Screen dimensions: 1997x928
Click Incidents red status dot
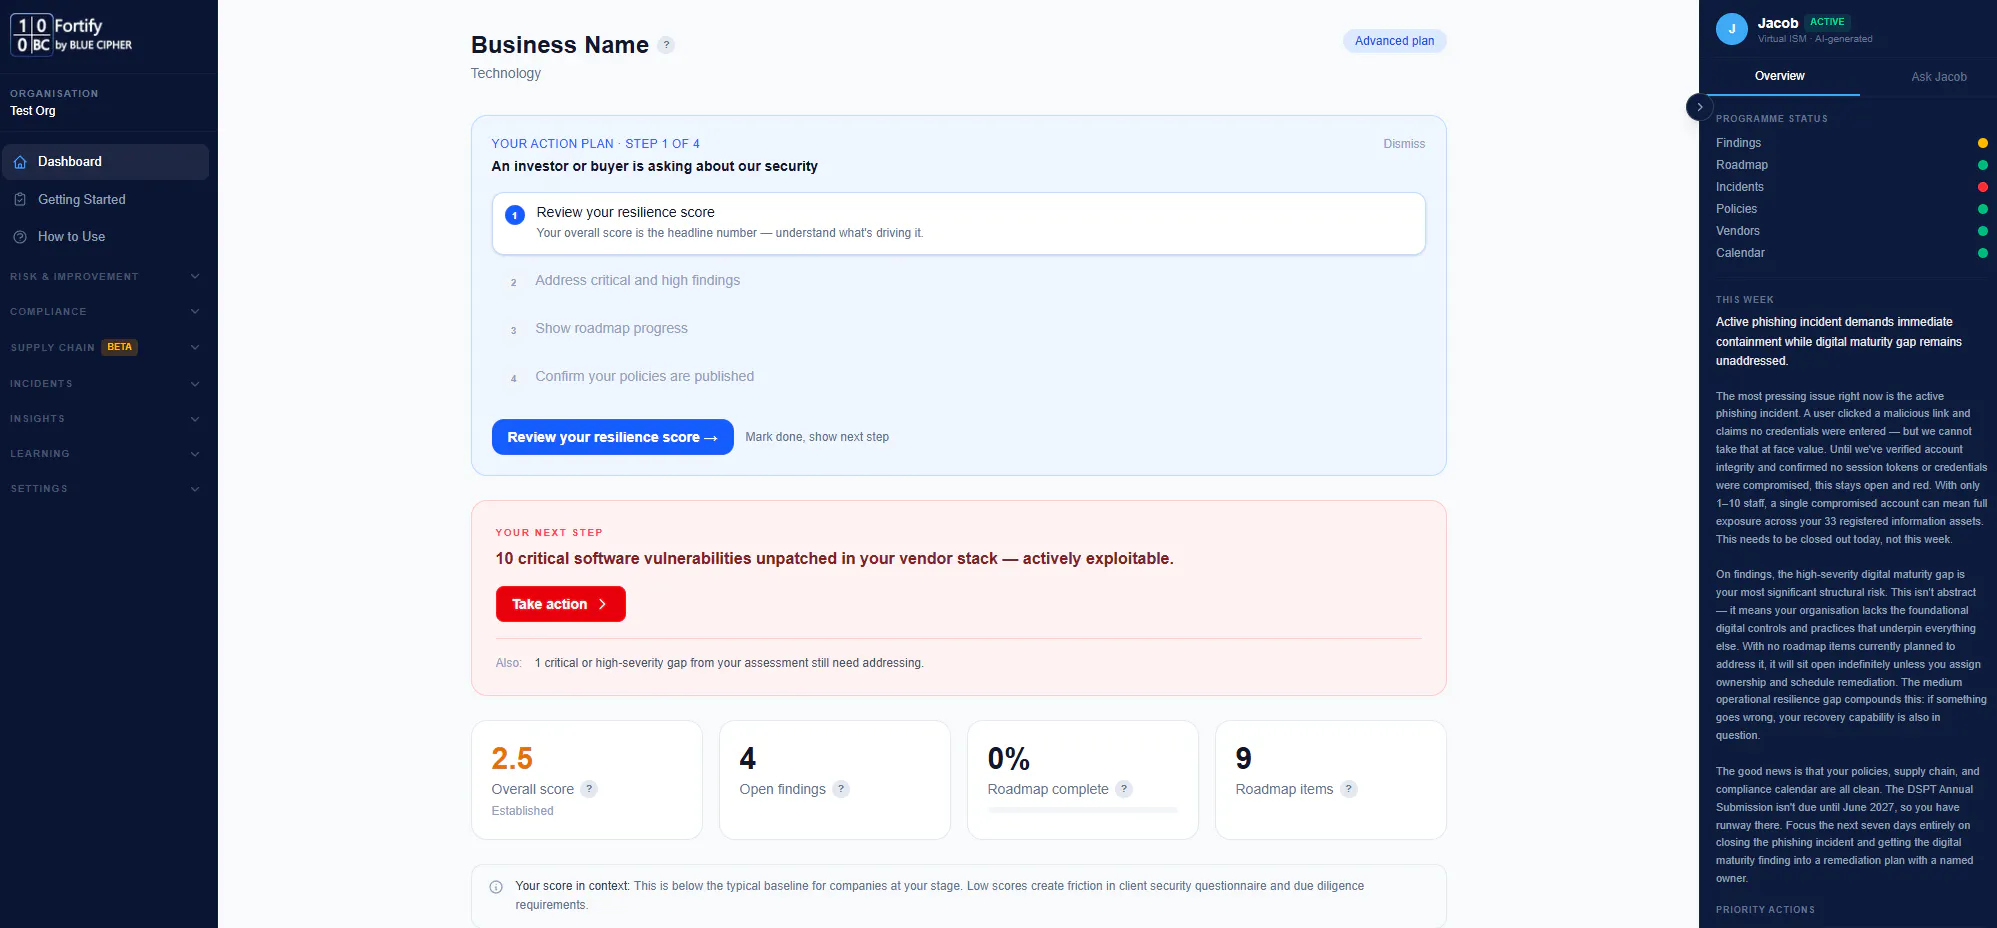pos(1983,187)
